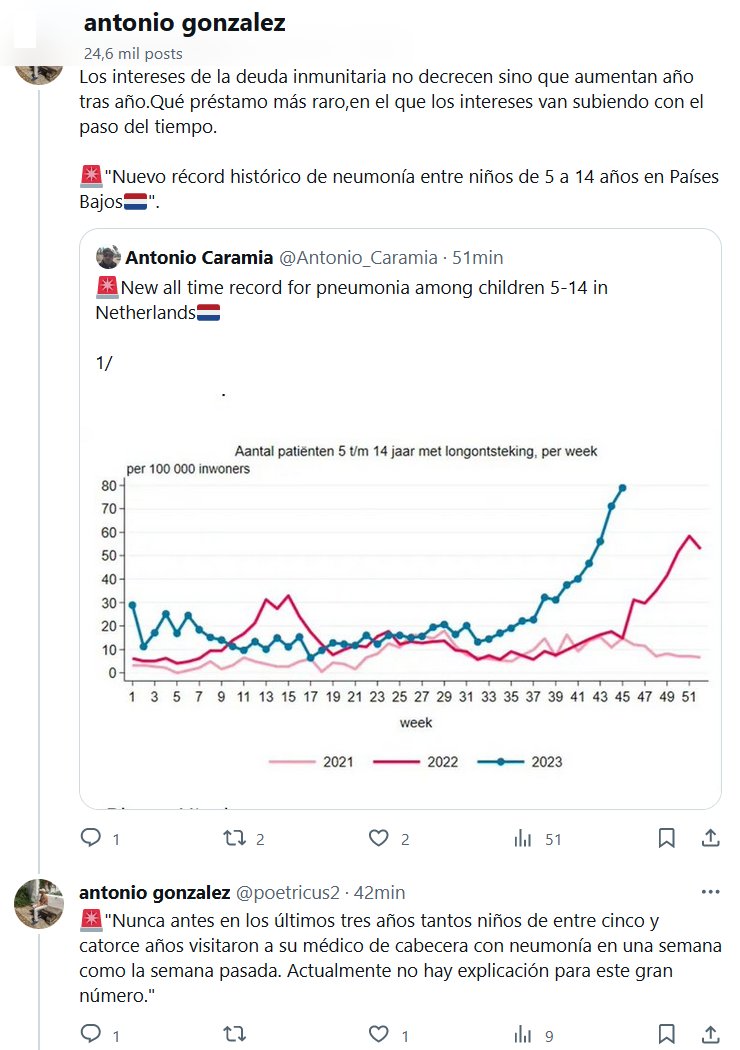Click Antonio Caramia's small avatar in quote
This screenshot has height=1050, width=740.
click(108, 257)
